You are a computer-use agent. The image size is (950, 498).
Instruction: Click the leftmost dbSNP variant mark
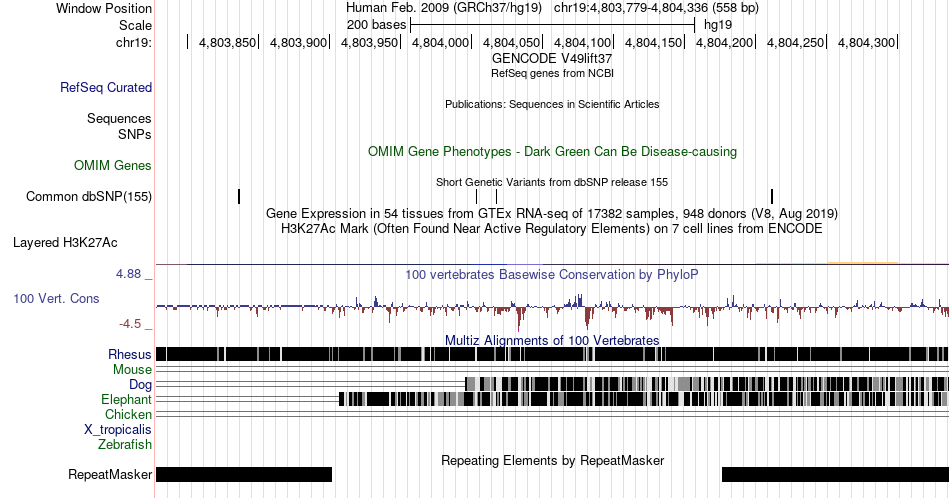[239, 196]
